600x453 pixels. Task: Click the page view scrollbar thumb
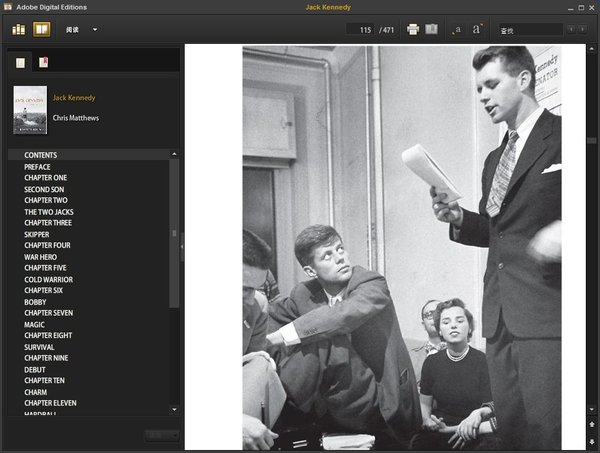592,141
